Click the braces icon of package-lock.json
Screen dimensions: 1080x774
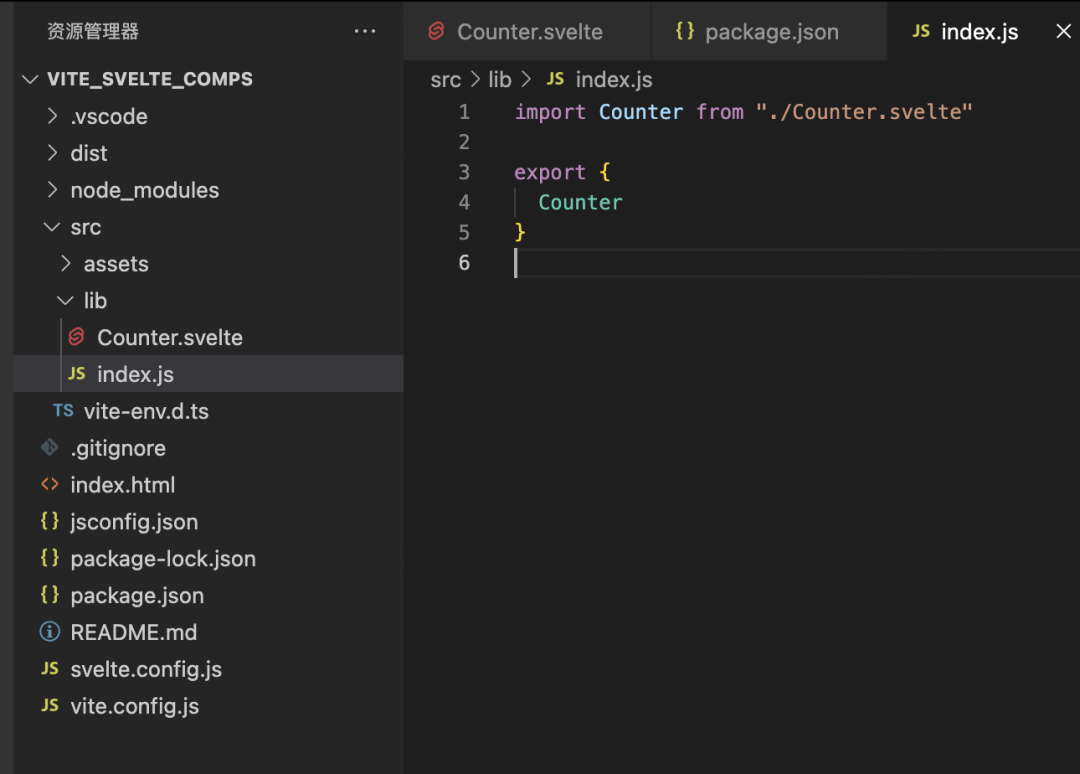[50, 558]
